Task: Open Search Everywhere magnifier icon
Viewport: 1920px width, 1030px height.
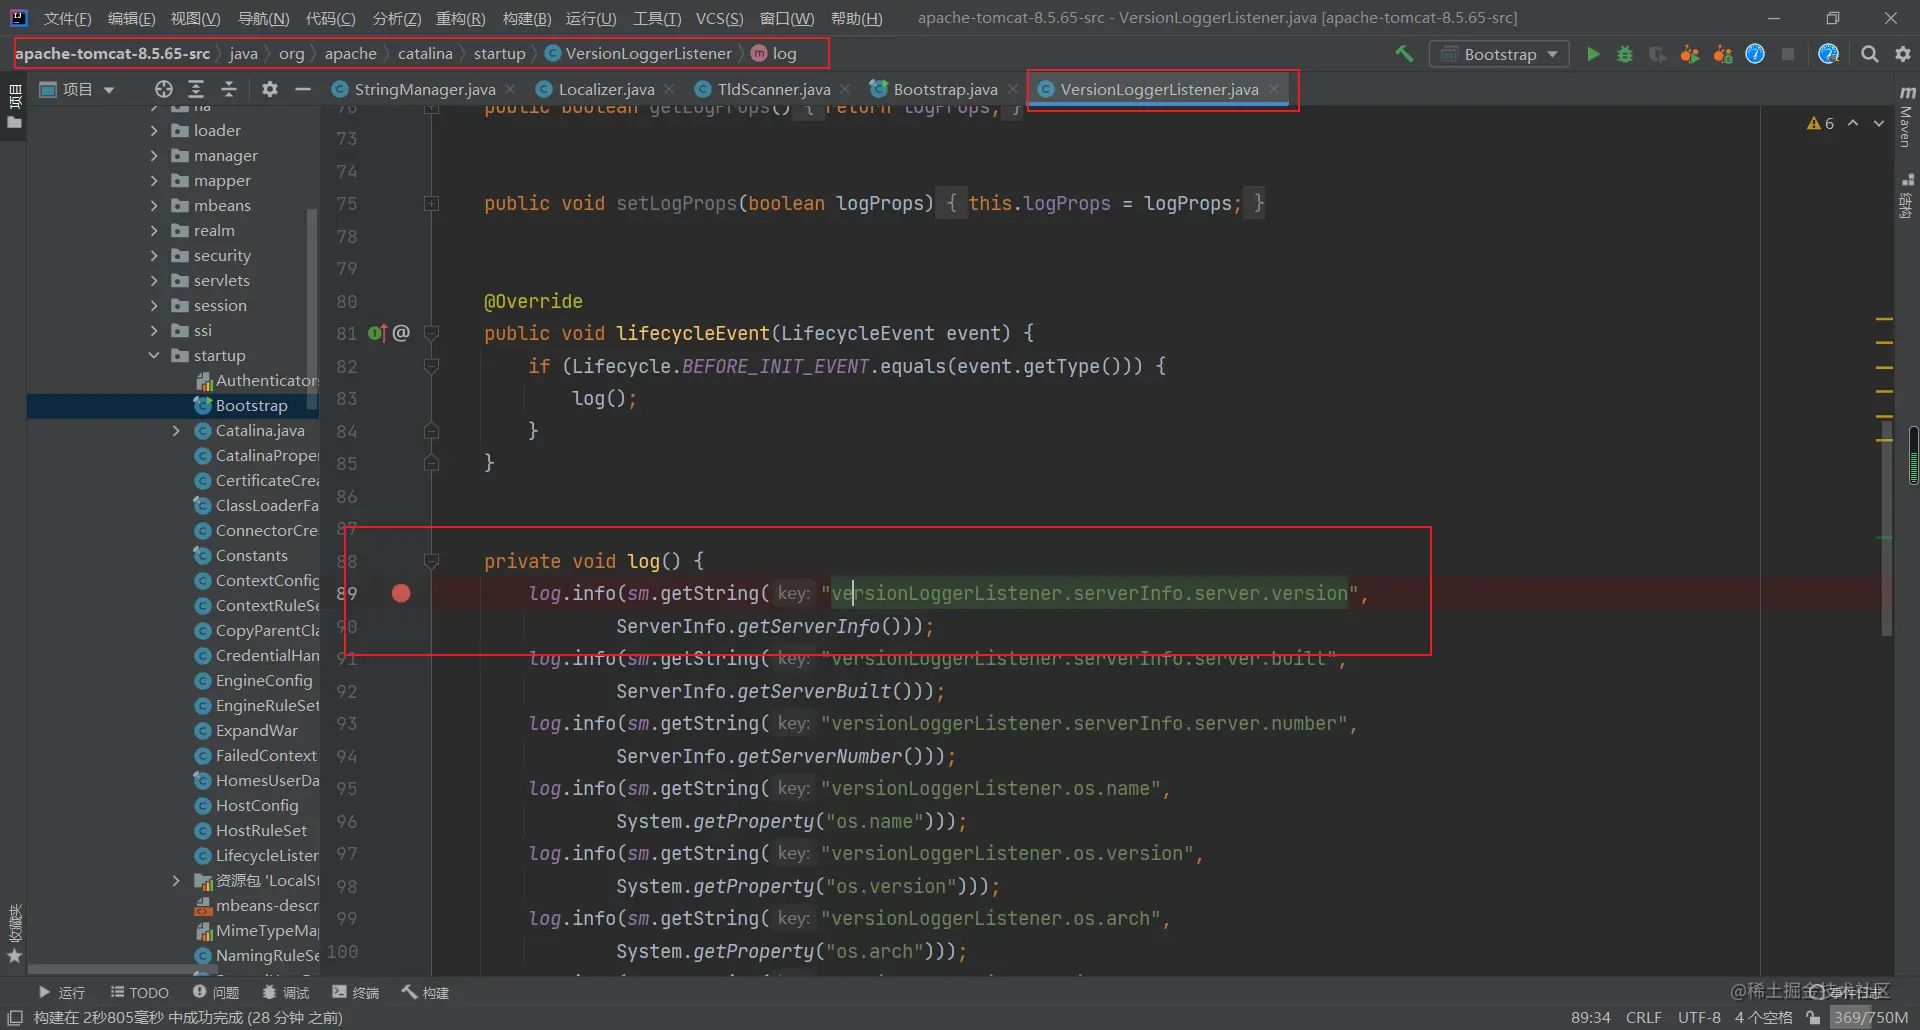Action: click(x=1869, y=54)
